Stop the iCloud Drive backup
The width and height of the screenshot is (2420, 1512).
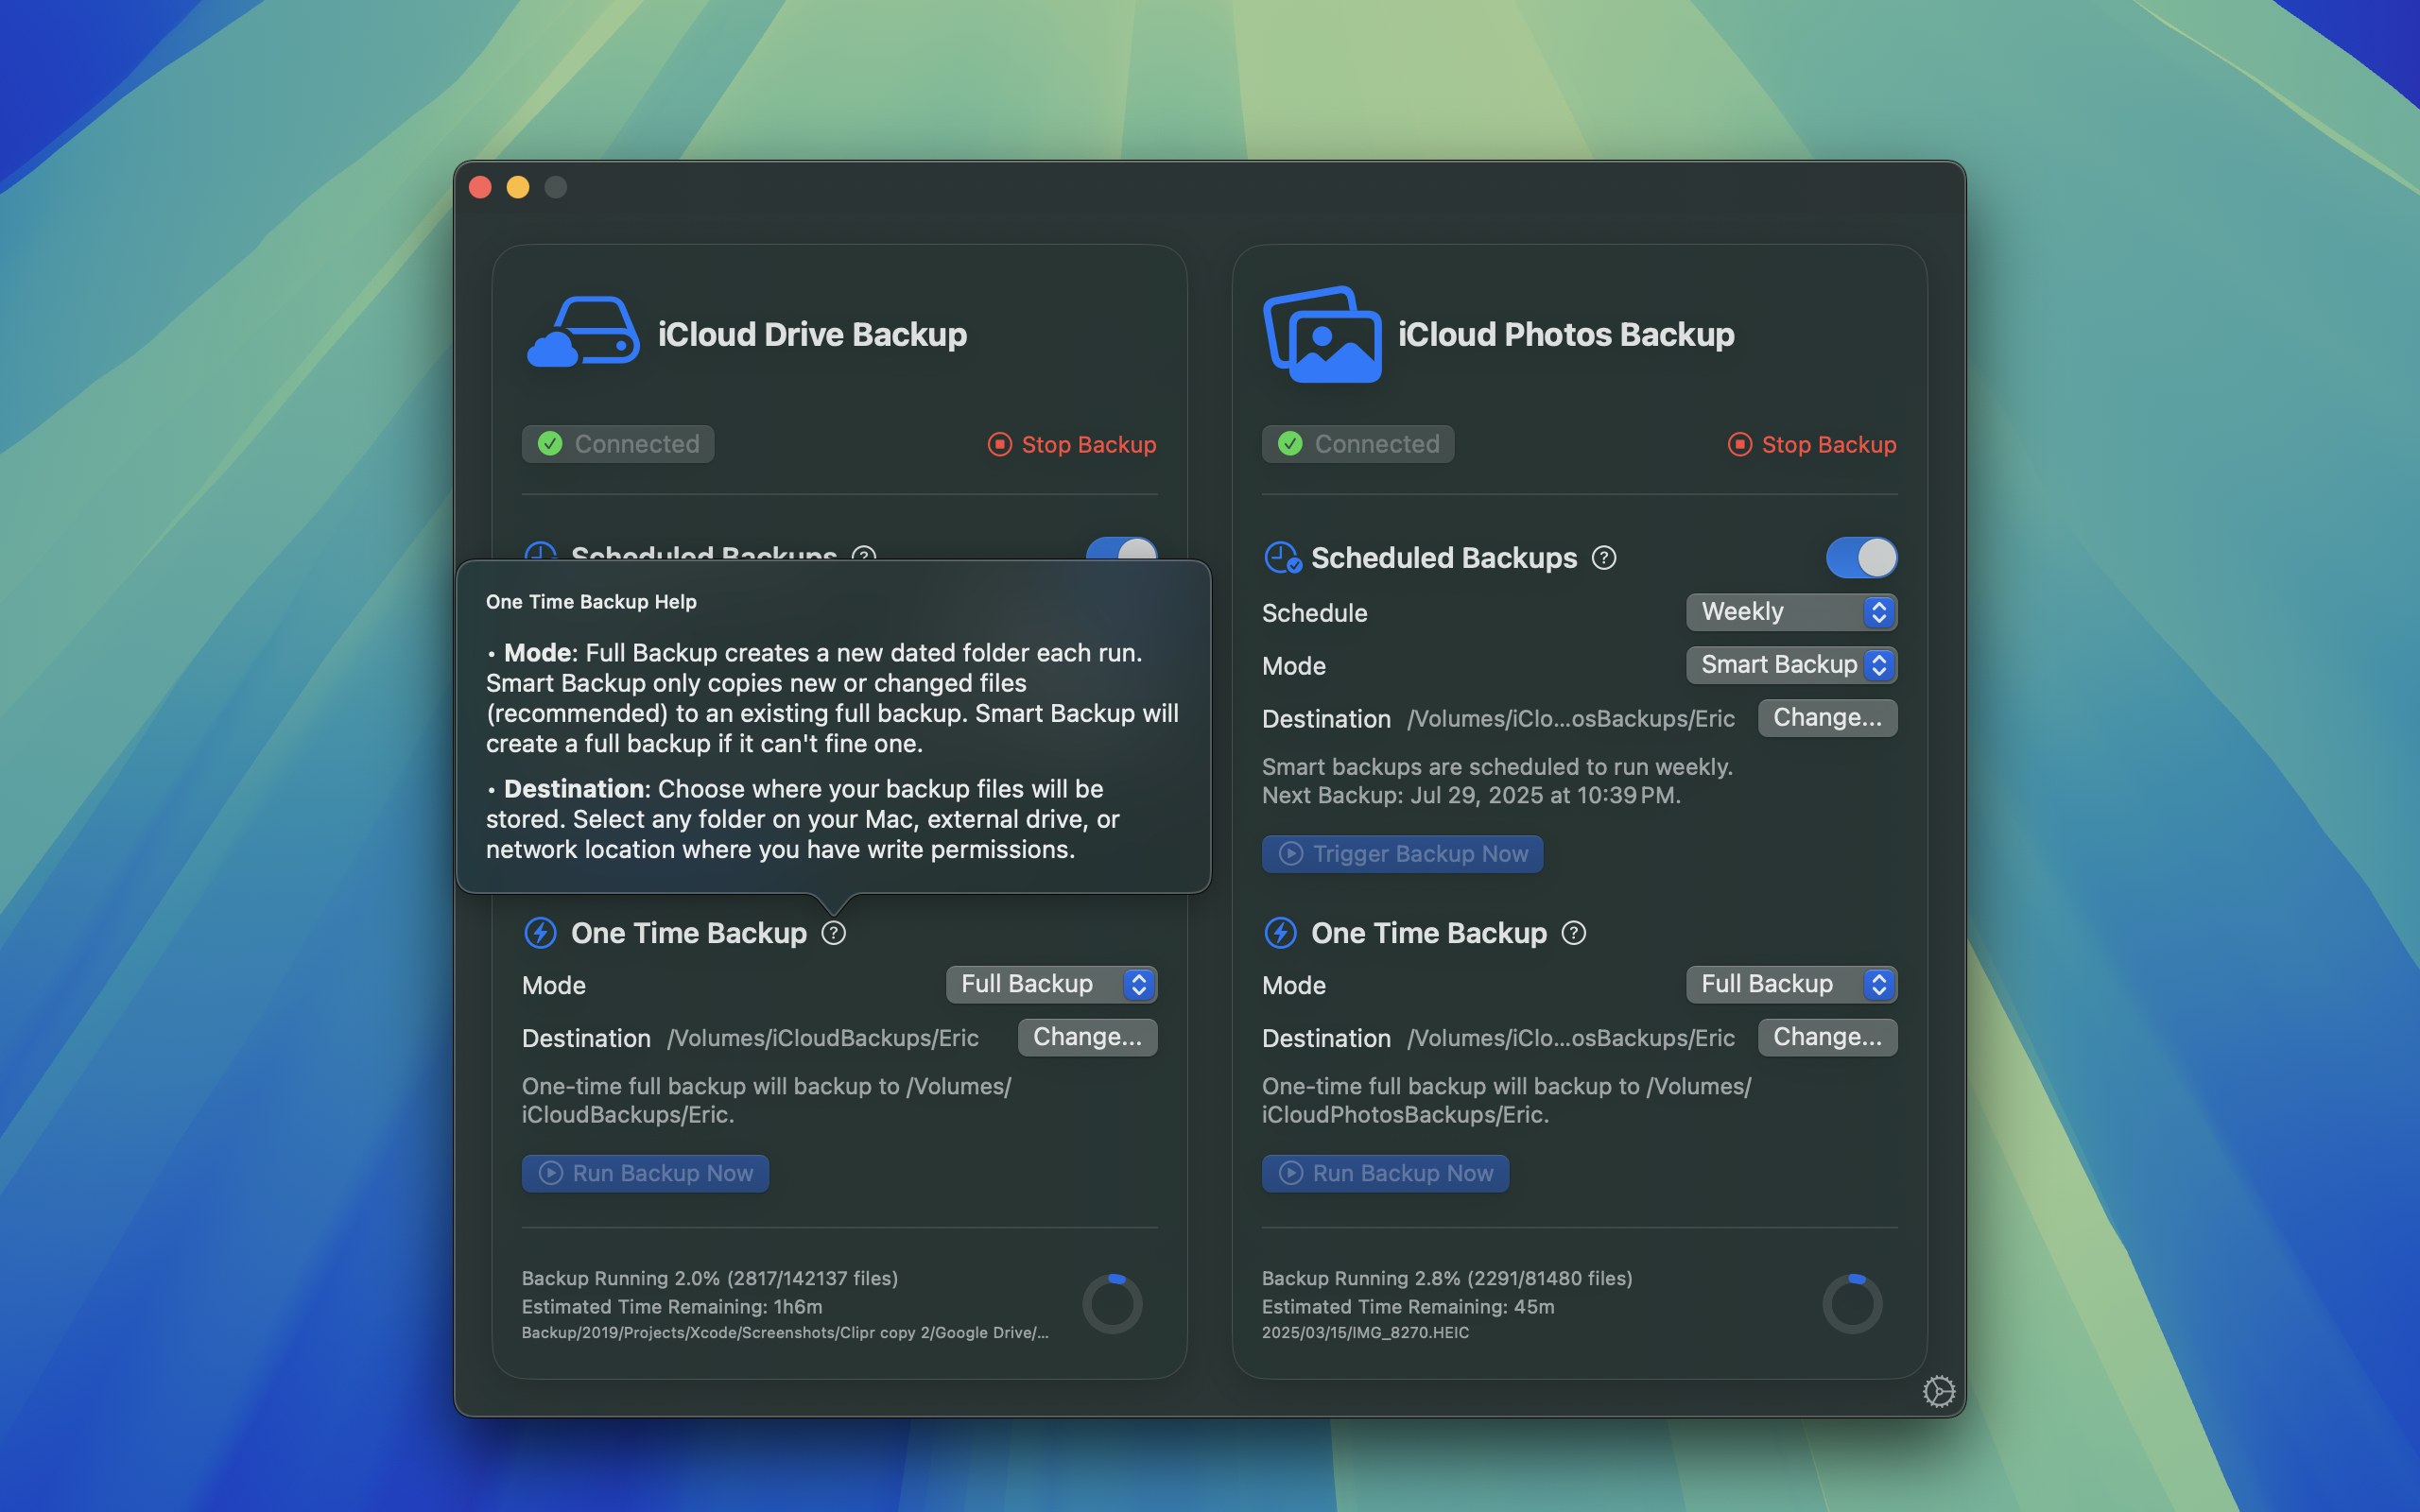tap(1072, 444)
